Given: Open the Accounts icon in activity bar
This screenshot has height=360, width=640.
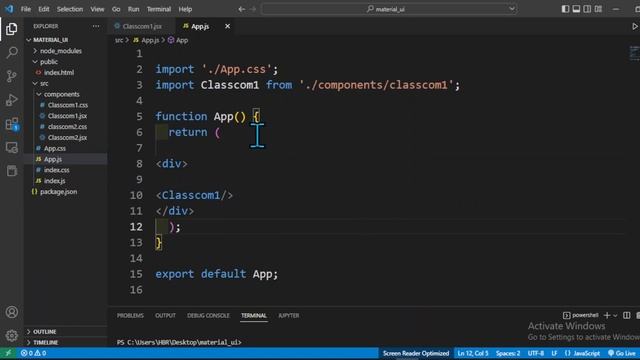Looking at the screenshot, I should tap(11, 312).
